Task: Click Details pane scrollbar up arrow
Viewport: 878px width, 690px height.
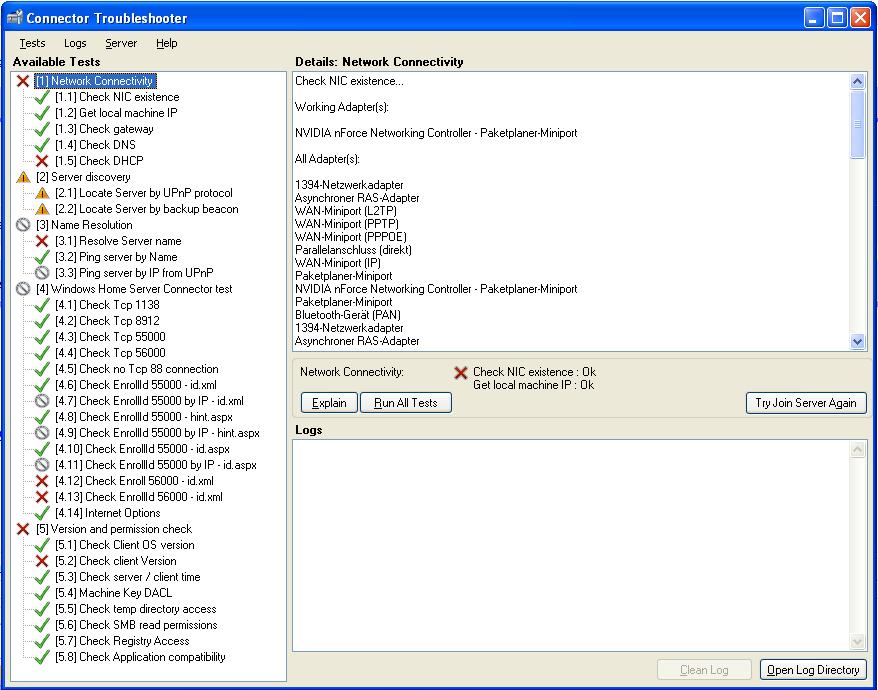Action: point(857,82)
